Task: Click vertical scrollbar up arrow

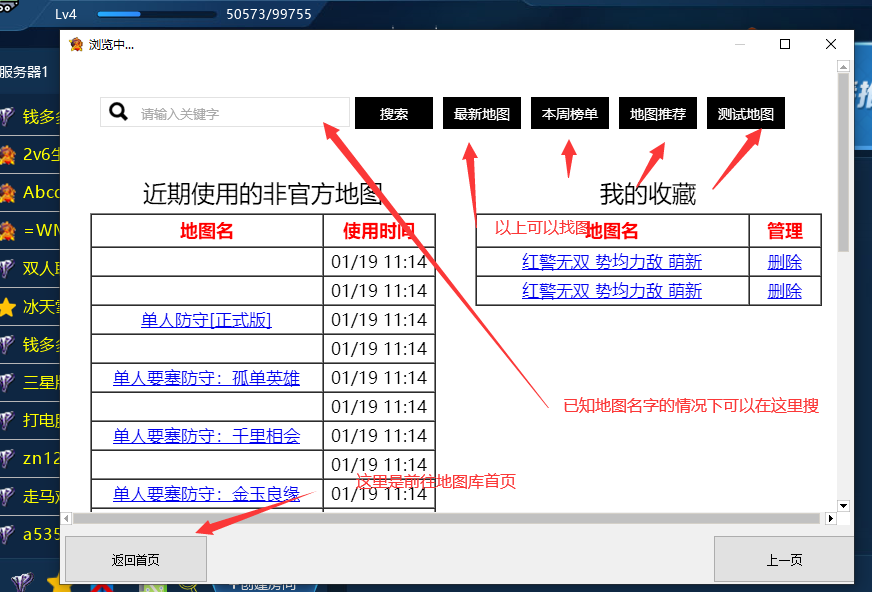Action: pyautogui.click(x=843, y=67)
